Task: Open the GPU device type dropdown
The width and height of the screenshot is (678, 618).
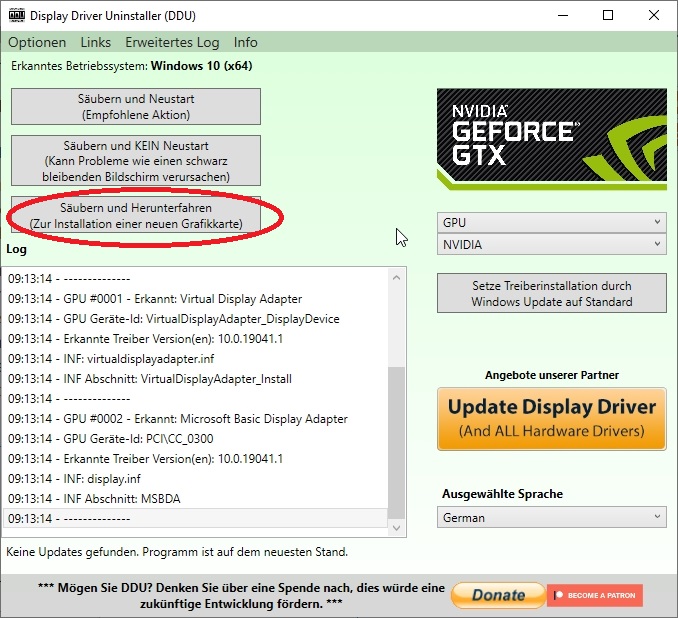Action: pos(552,222)
